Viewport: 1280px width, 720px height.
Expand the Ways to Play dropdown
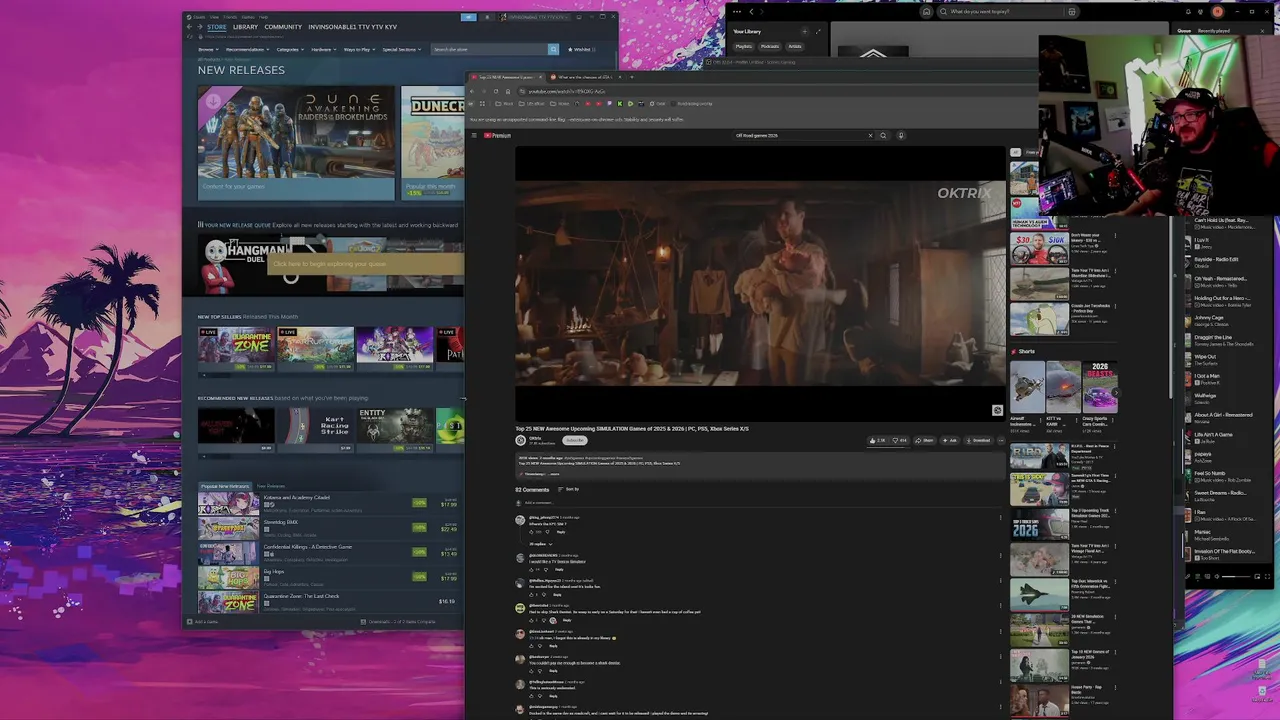pyautogui.click(x=358, y=49)
